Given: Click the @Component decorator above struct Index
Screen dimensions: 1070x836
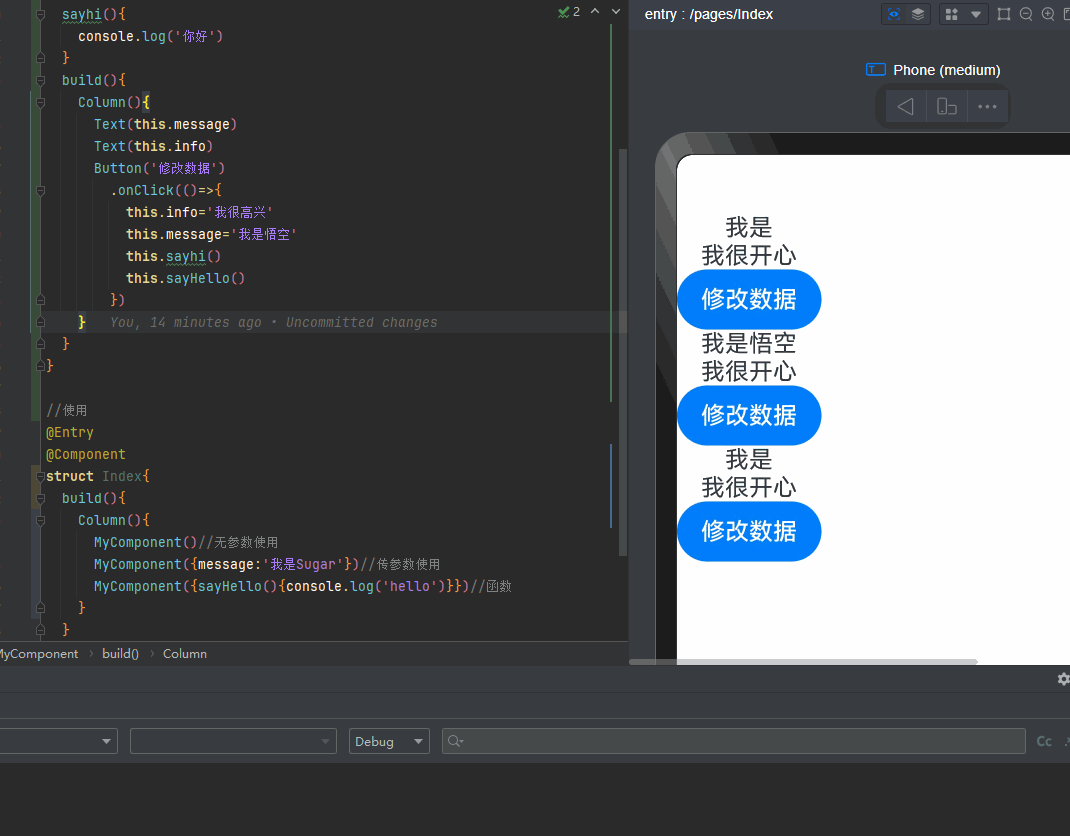Looking at the screenshot, I should [x=85, y=454].
